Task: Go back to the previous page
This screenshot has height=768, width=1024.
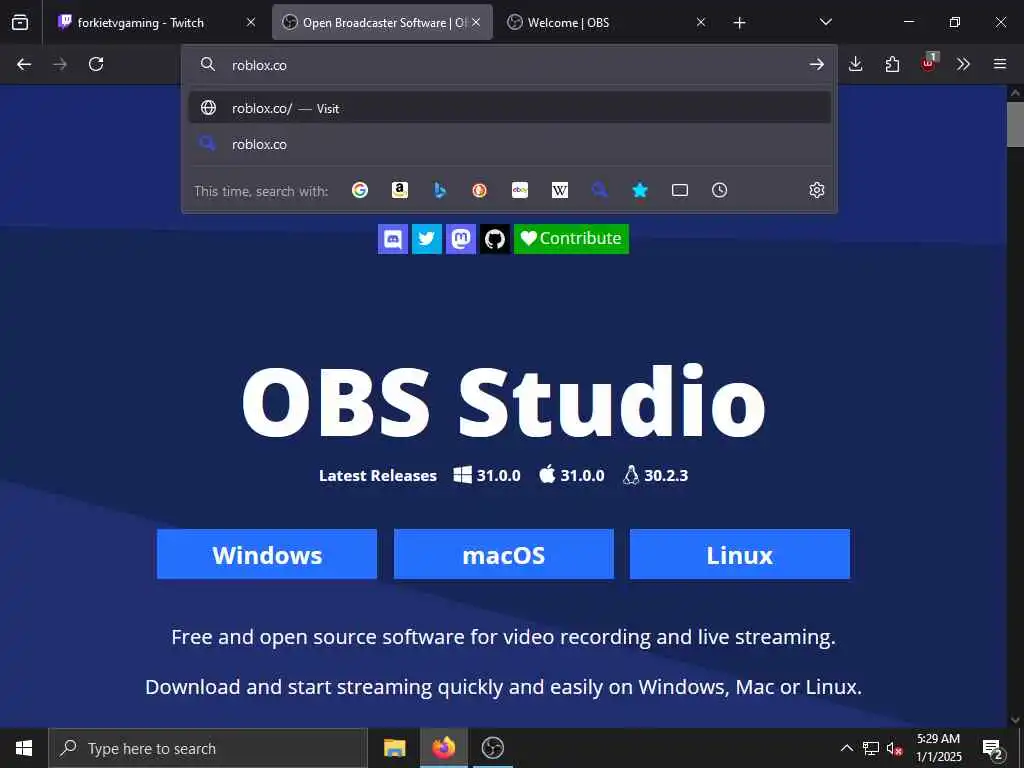Action: point(24,64)
